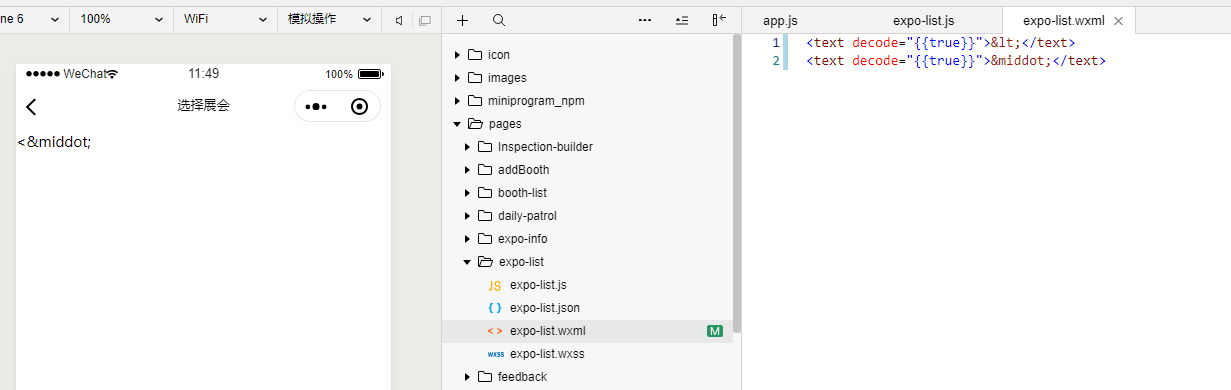Click the file tree vertical scrollbar
The width and height of the screenshot is (1231, 390).
737,183
